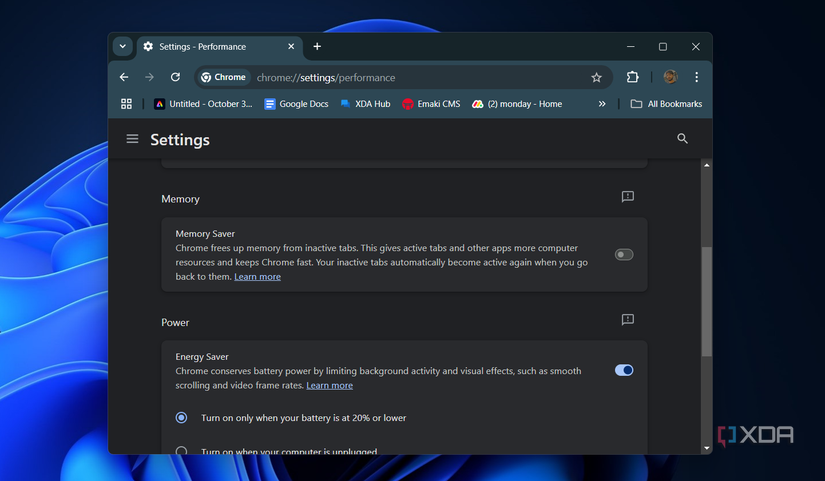Expand hidden bookmarks with double chevron
Image resolution: width=825 pixels, height=481 pixels.
click(x=602, y=104)
